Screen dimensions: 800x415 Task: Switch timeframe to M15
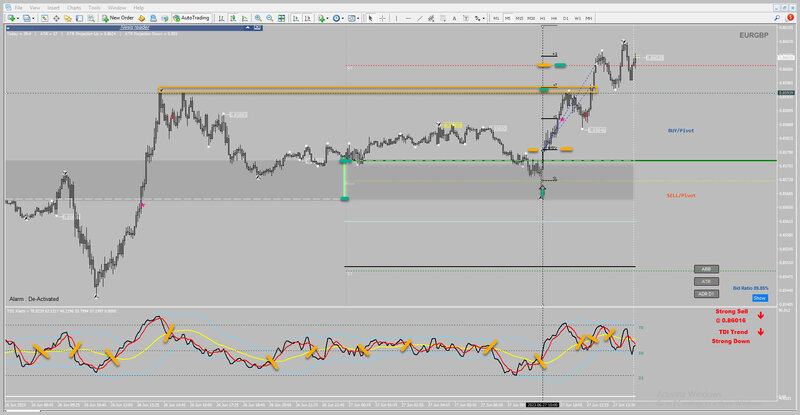coord(519,18)
